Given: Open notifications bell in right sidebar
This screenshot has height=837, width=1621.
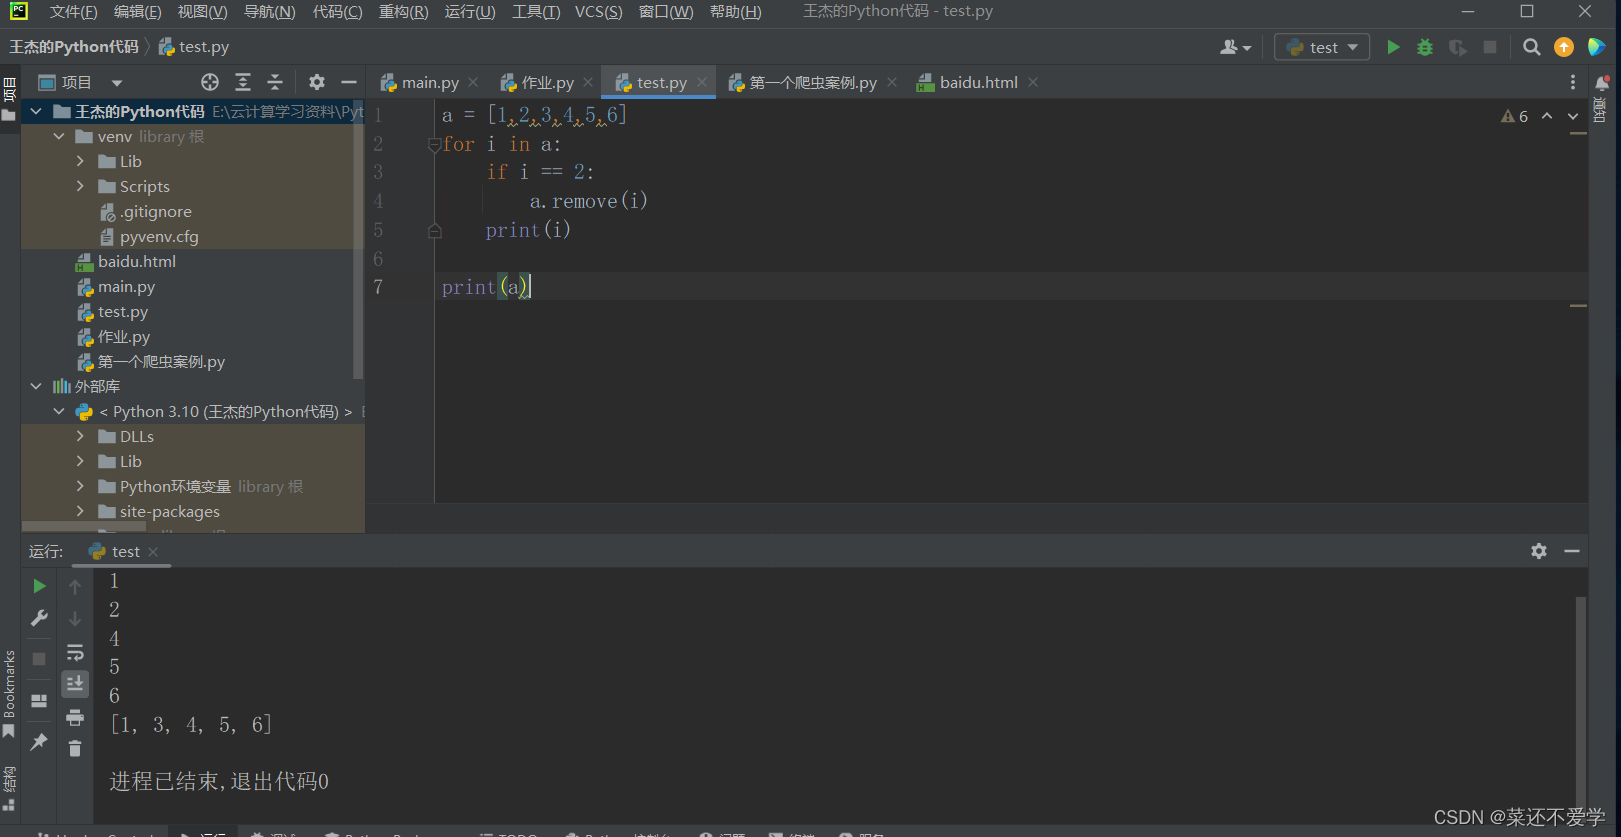Looking at the screenshot, I should point(1602,83).
